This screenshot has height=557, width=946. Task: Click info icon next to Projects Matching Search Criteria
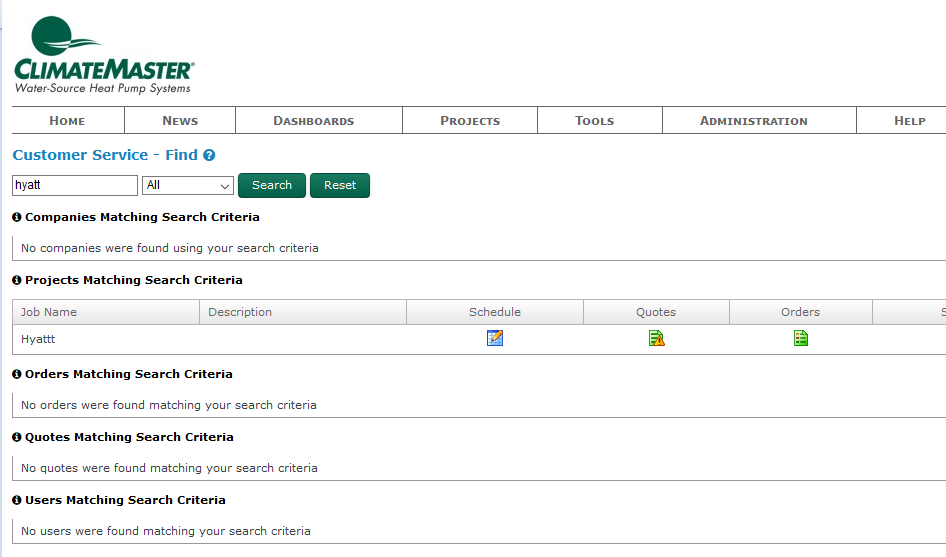pyautogui.click(x=17, y=280)
